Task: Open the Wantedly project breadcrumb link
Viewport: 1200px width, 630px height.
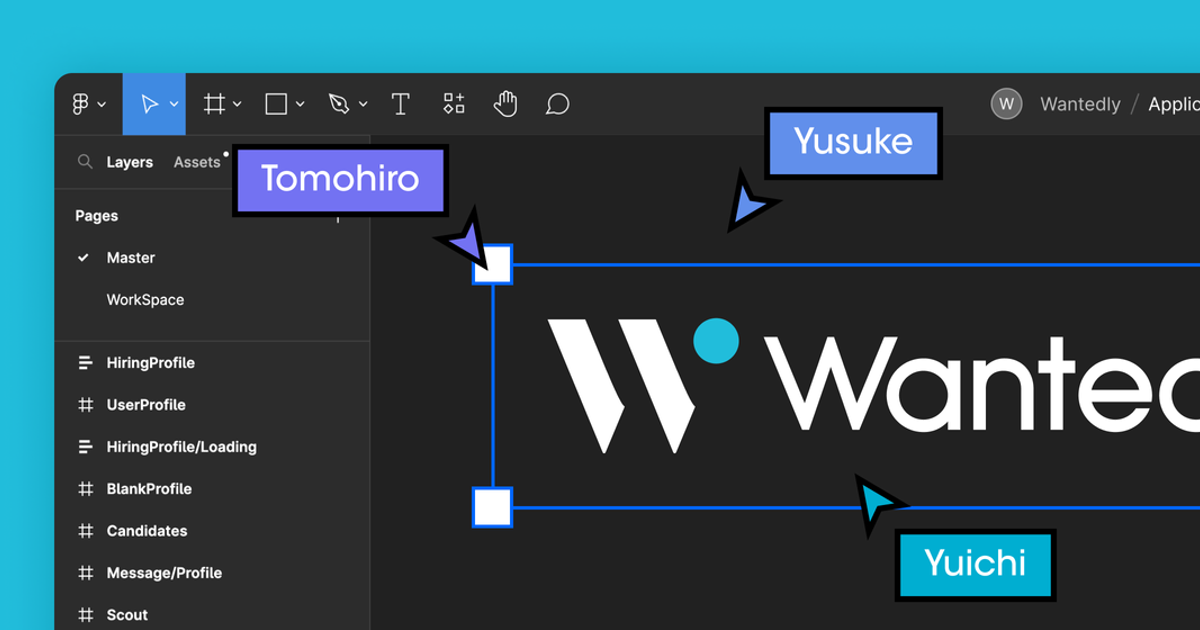Action: tap(1080, 103)
